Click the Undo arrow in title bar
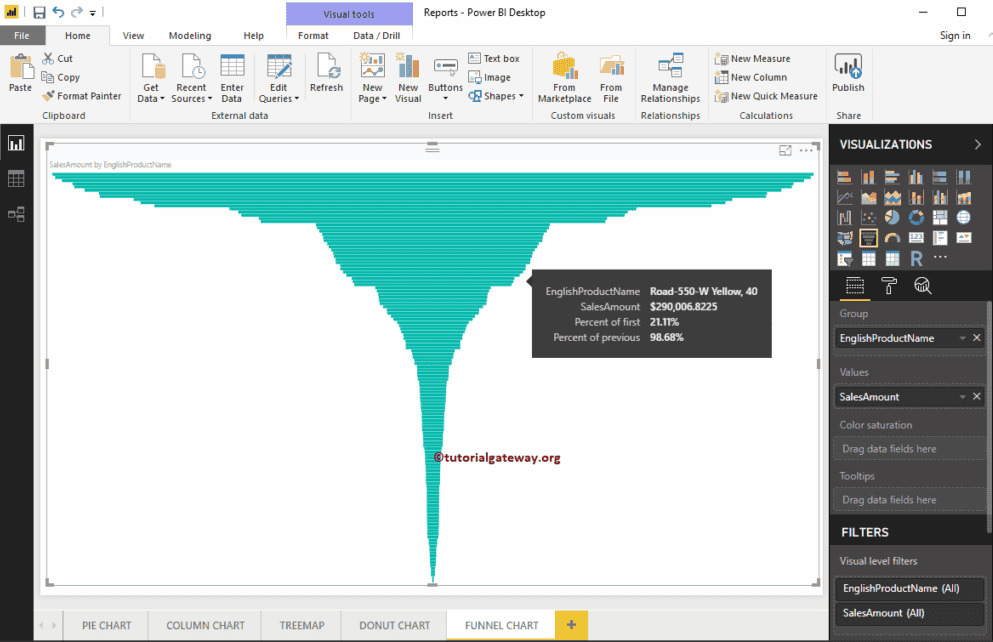 pos(58,12)
